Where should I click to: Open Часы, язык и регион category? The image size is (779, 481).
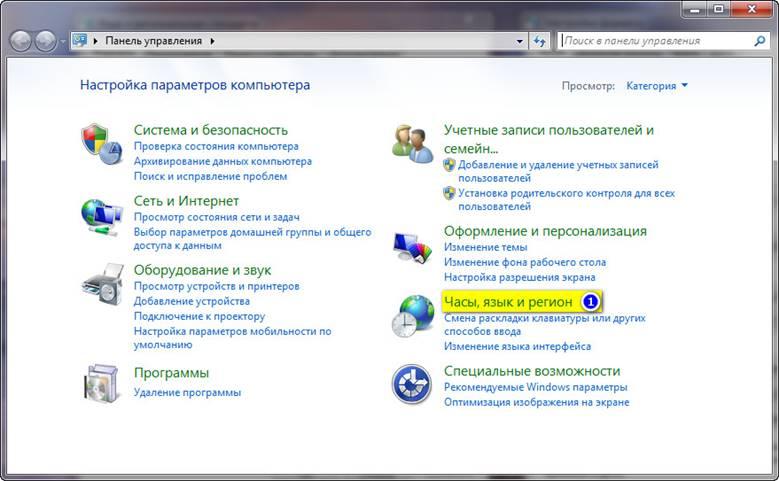coord(508,302)
